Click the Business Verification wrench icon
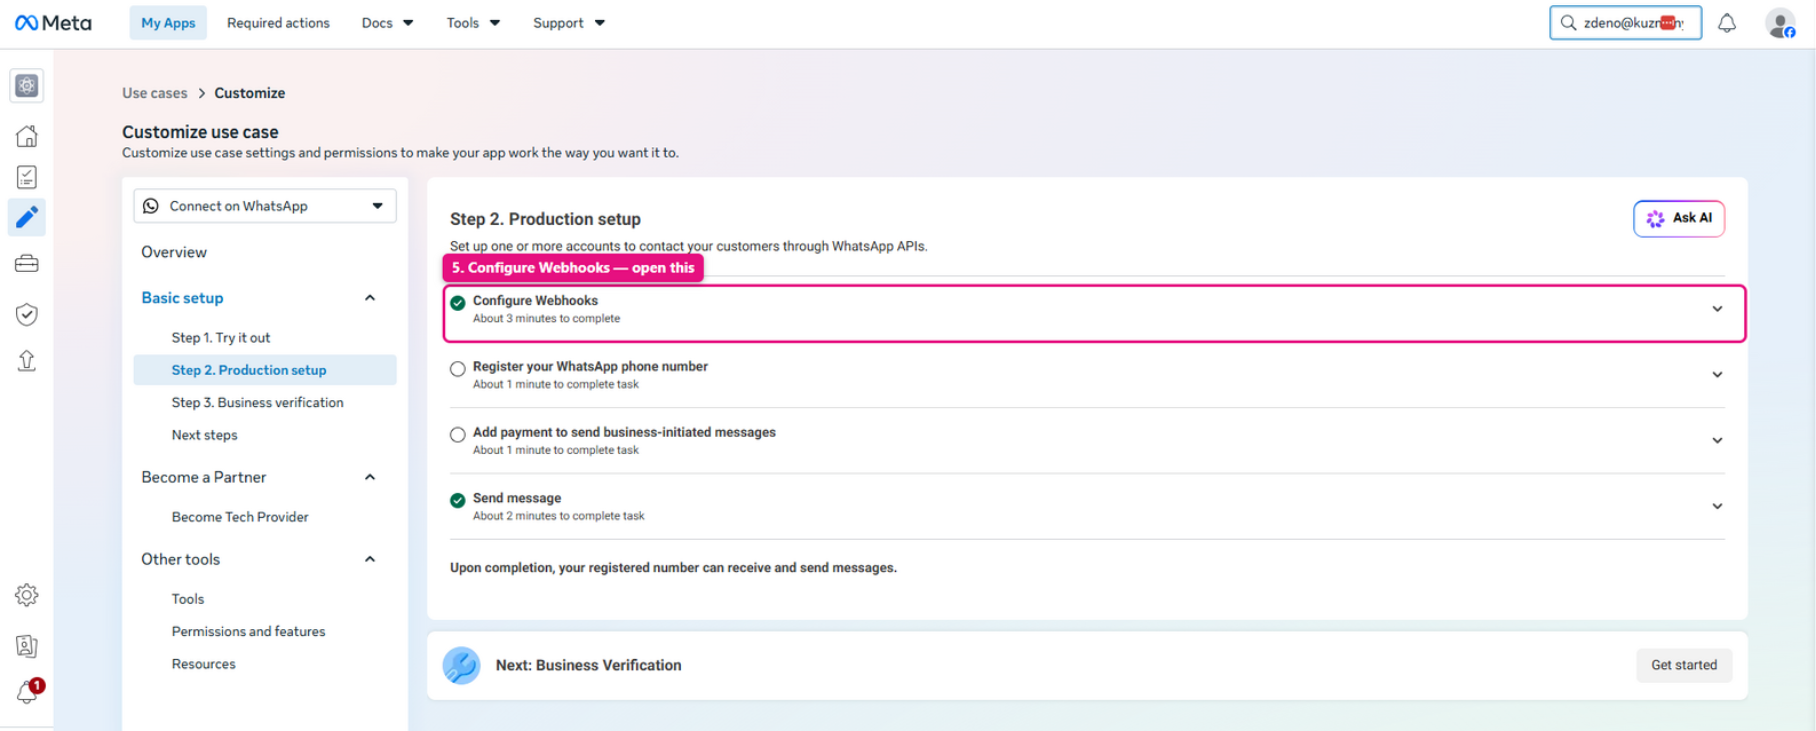The image size is (1816, 731). coord(461,665)
